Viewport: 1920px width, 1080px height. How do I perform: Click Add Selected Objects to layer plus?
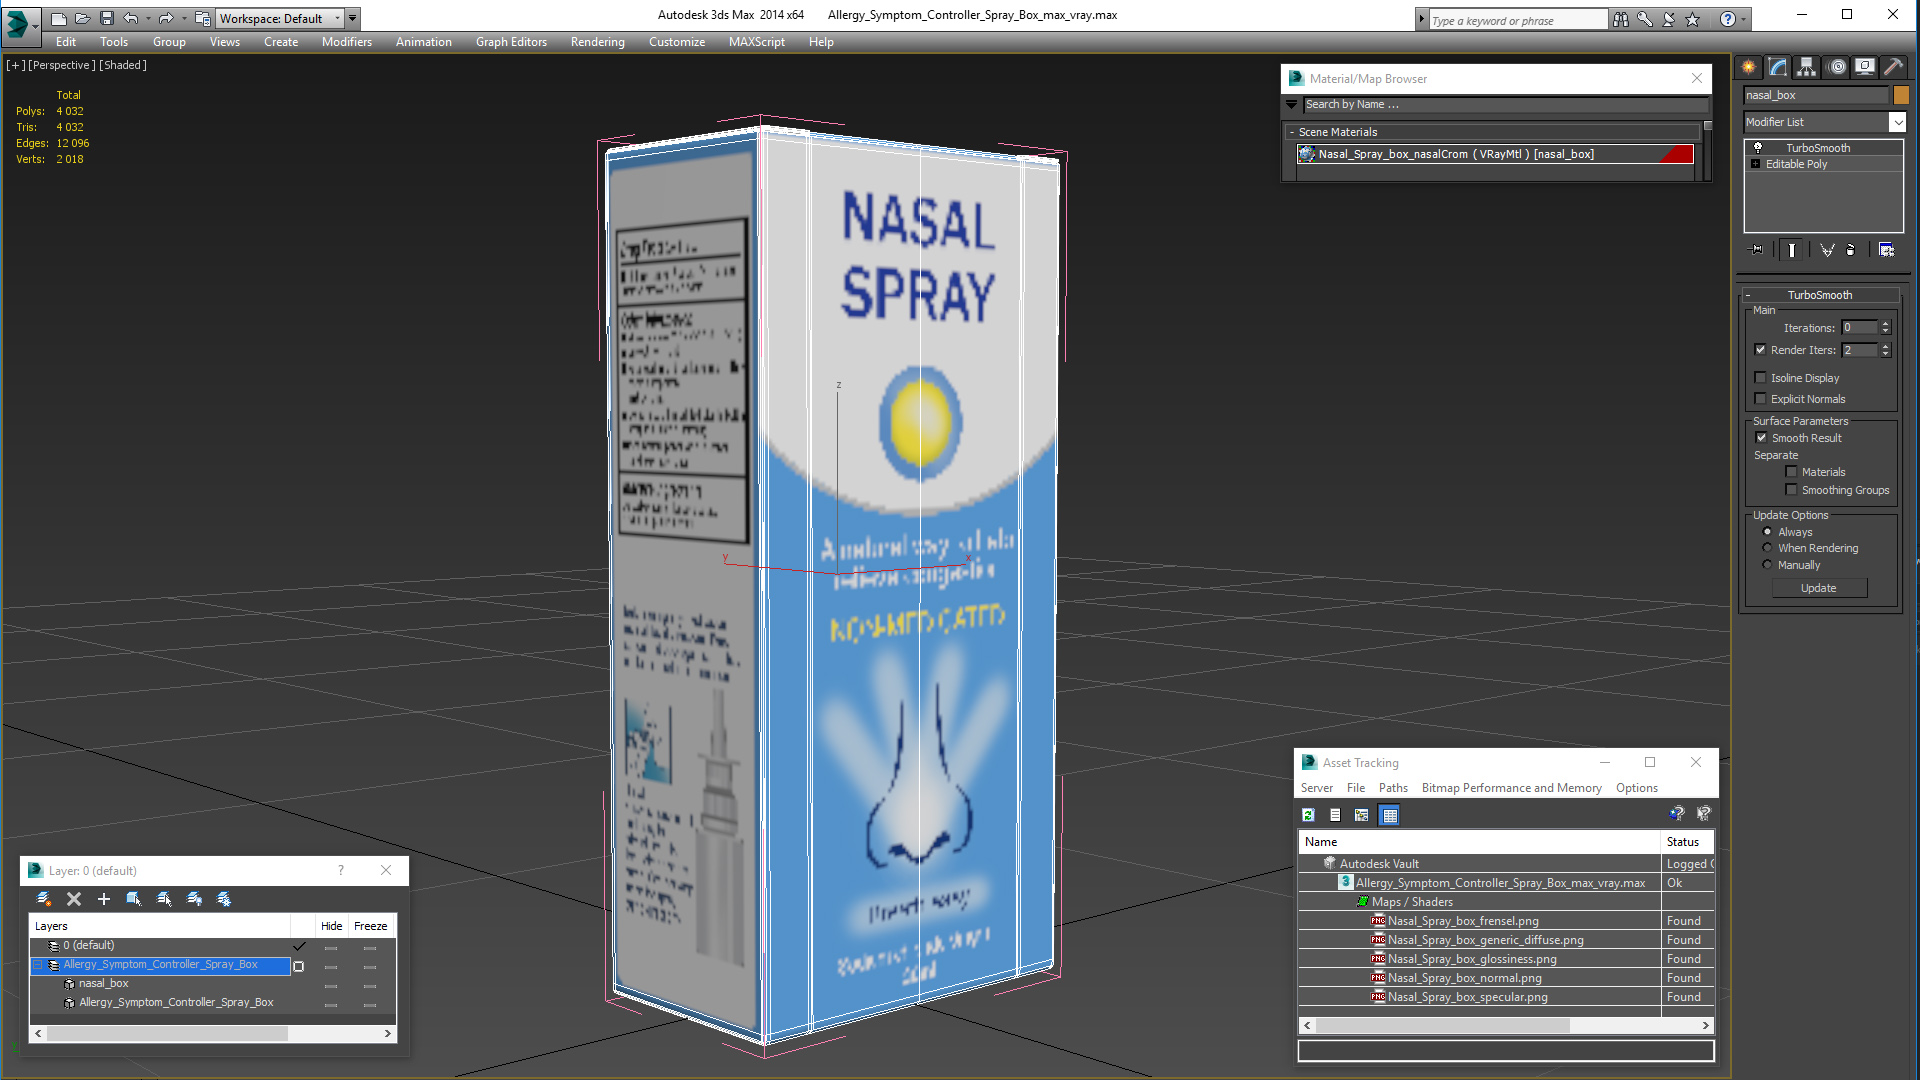pyautogui.click(x=104, y=899)
